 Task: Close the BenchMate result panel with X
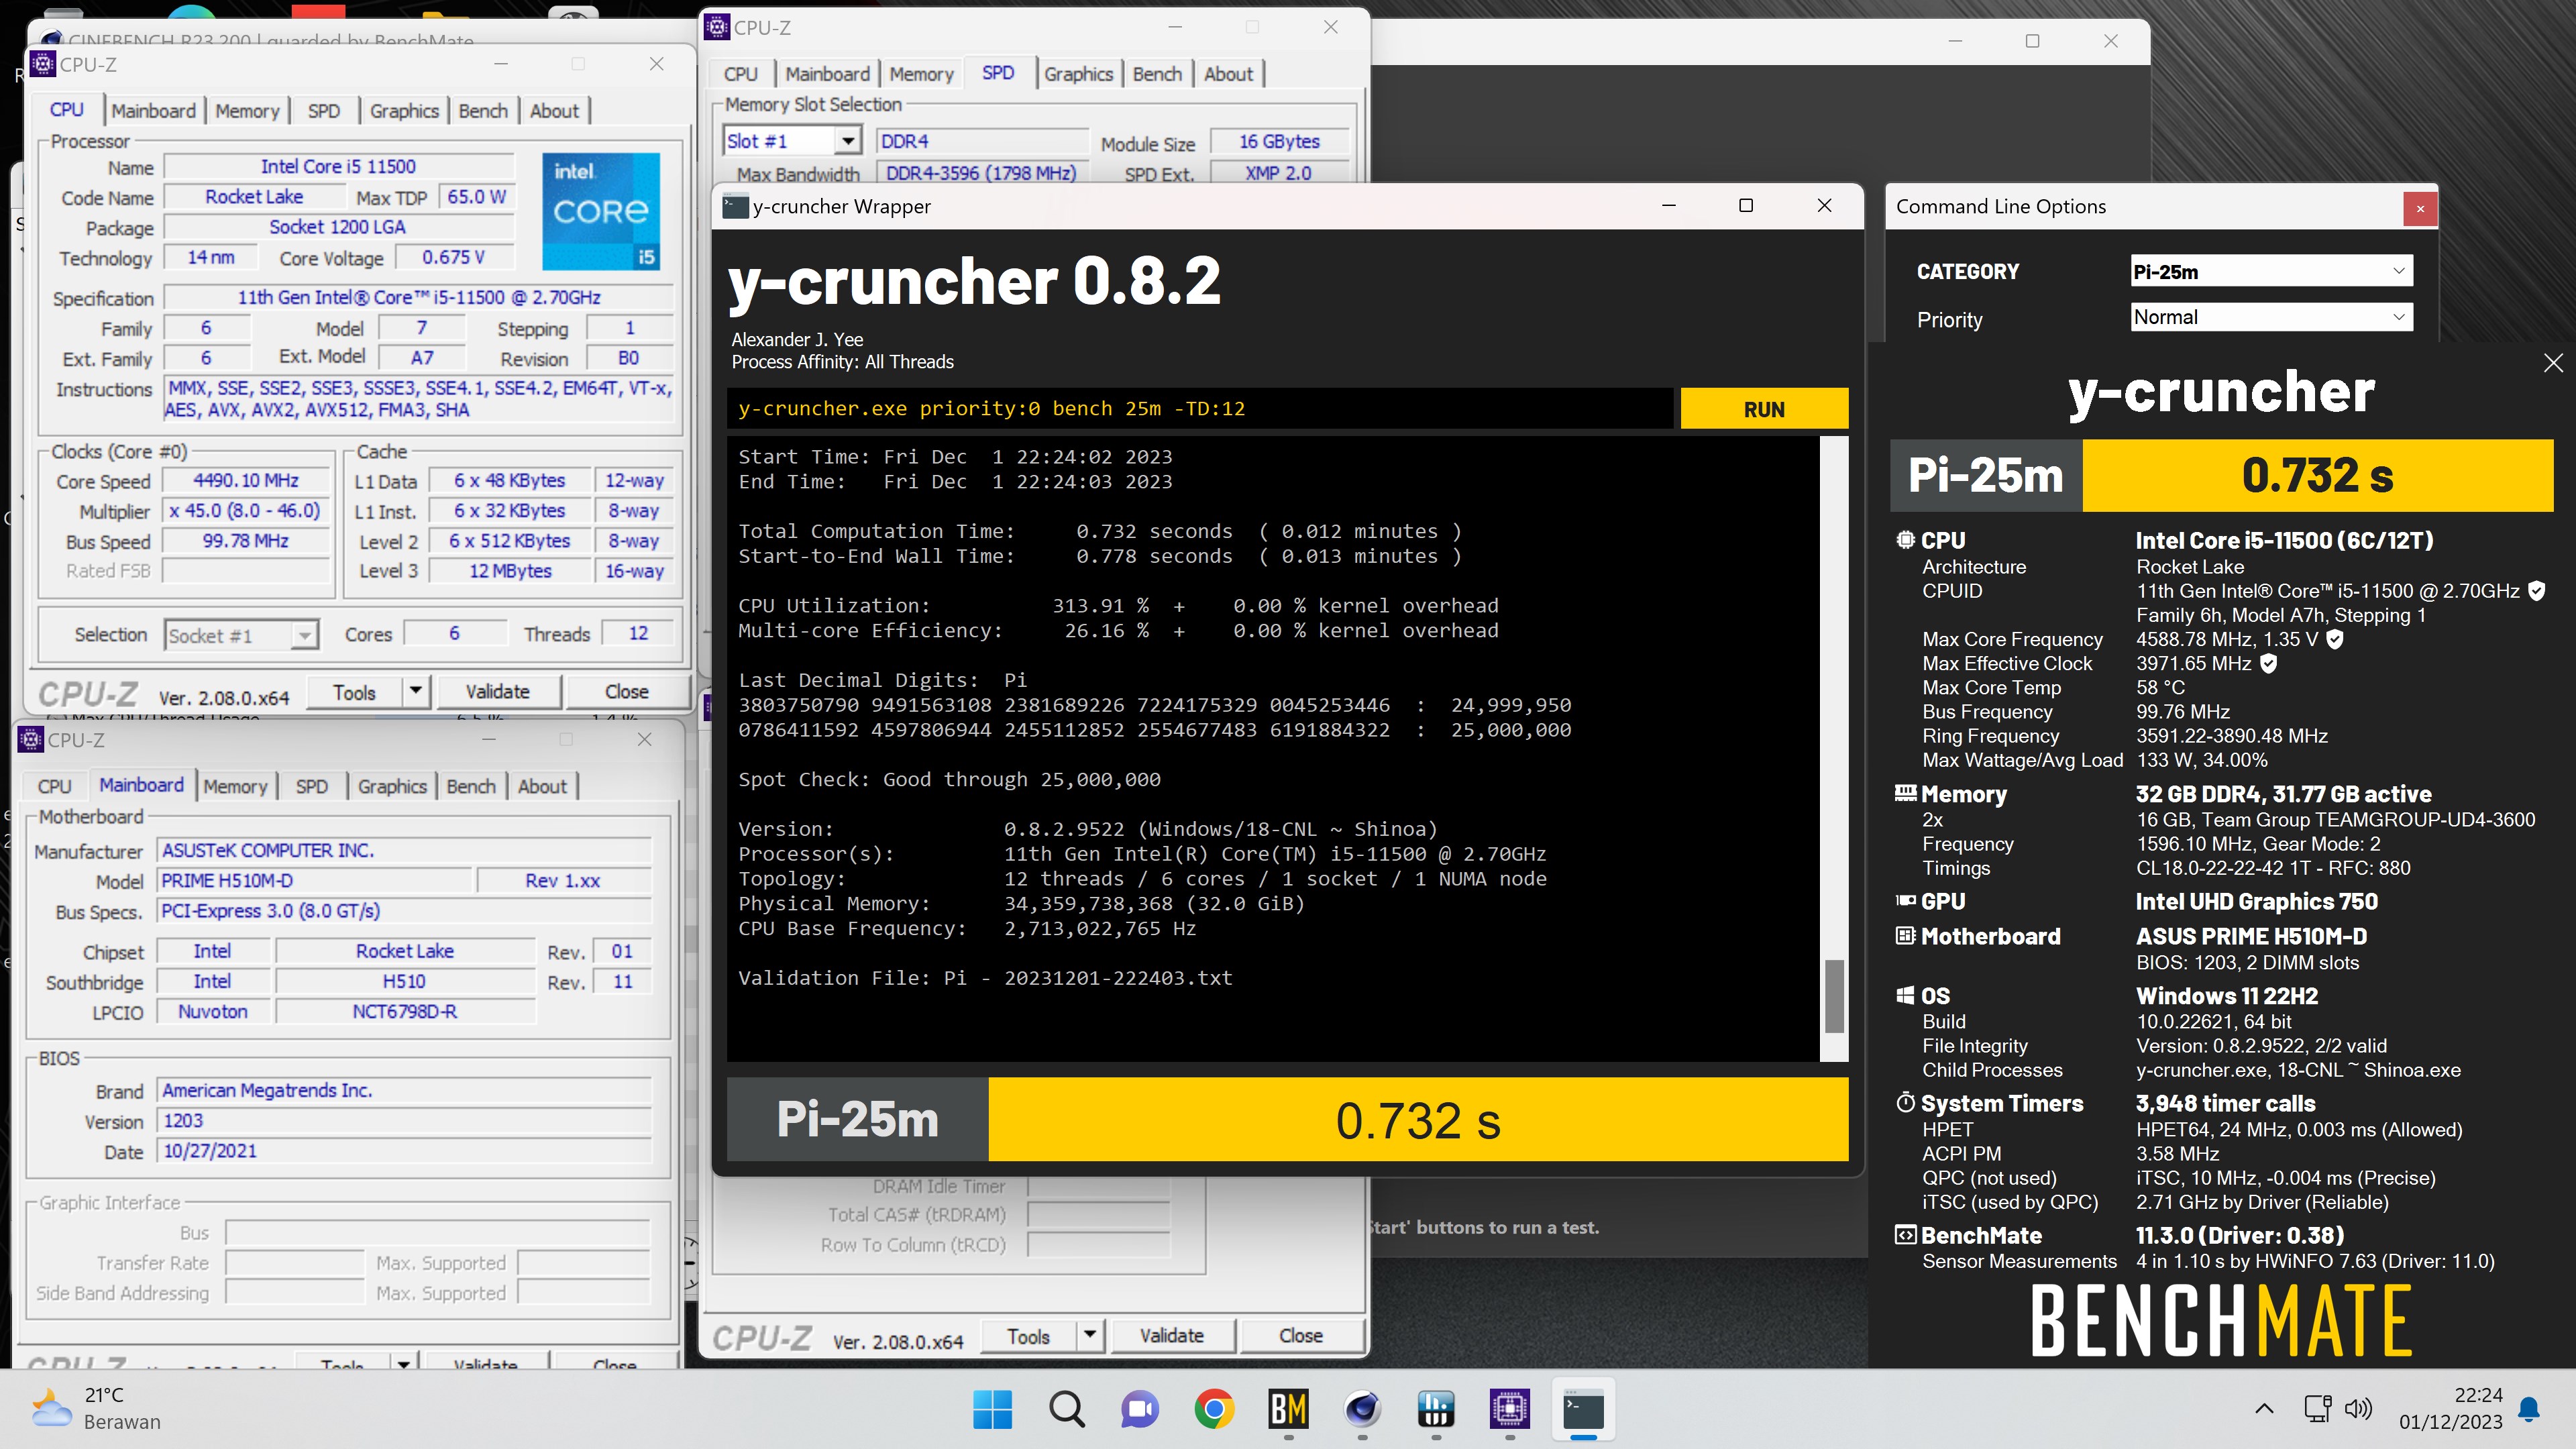[x=2553, y=363]
